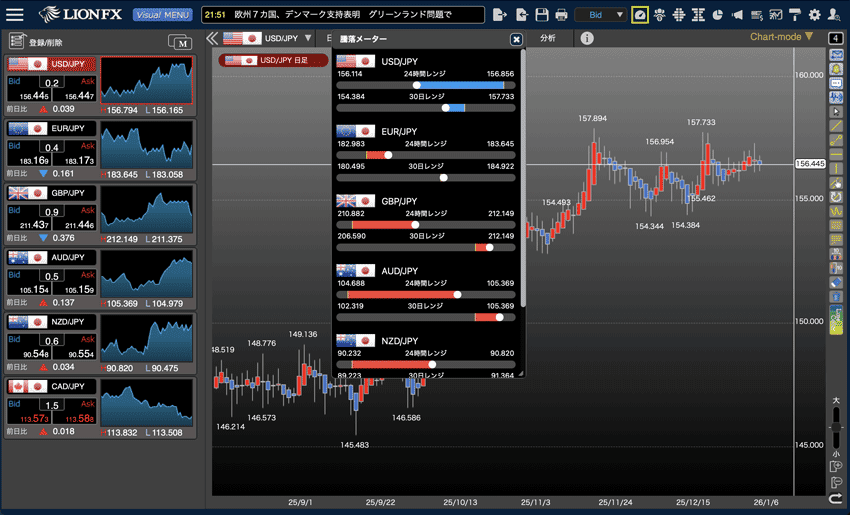Select the GBP/JPY rate panel
Viewport: 850px width, 515px height.
(x=51, y=214)
